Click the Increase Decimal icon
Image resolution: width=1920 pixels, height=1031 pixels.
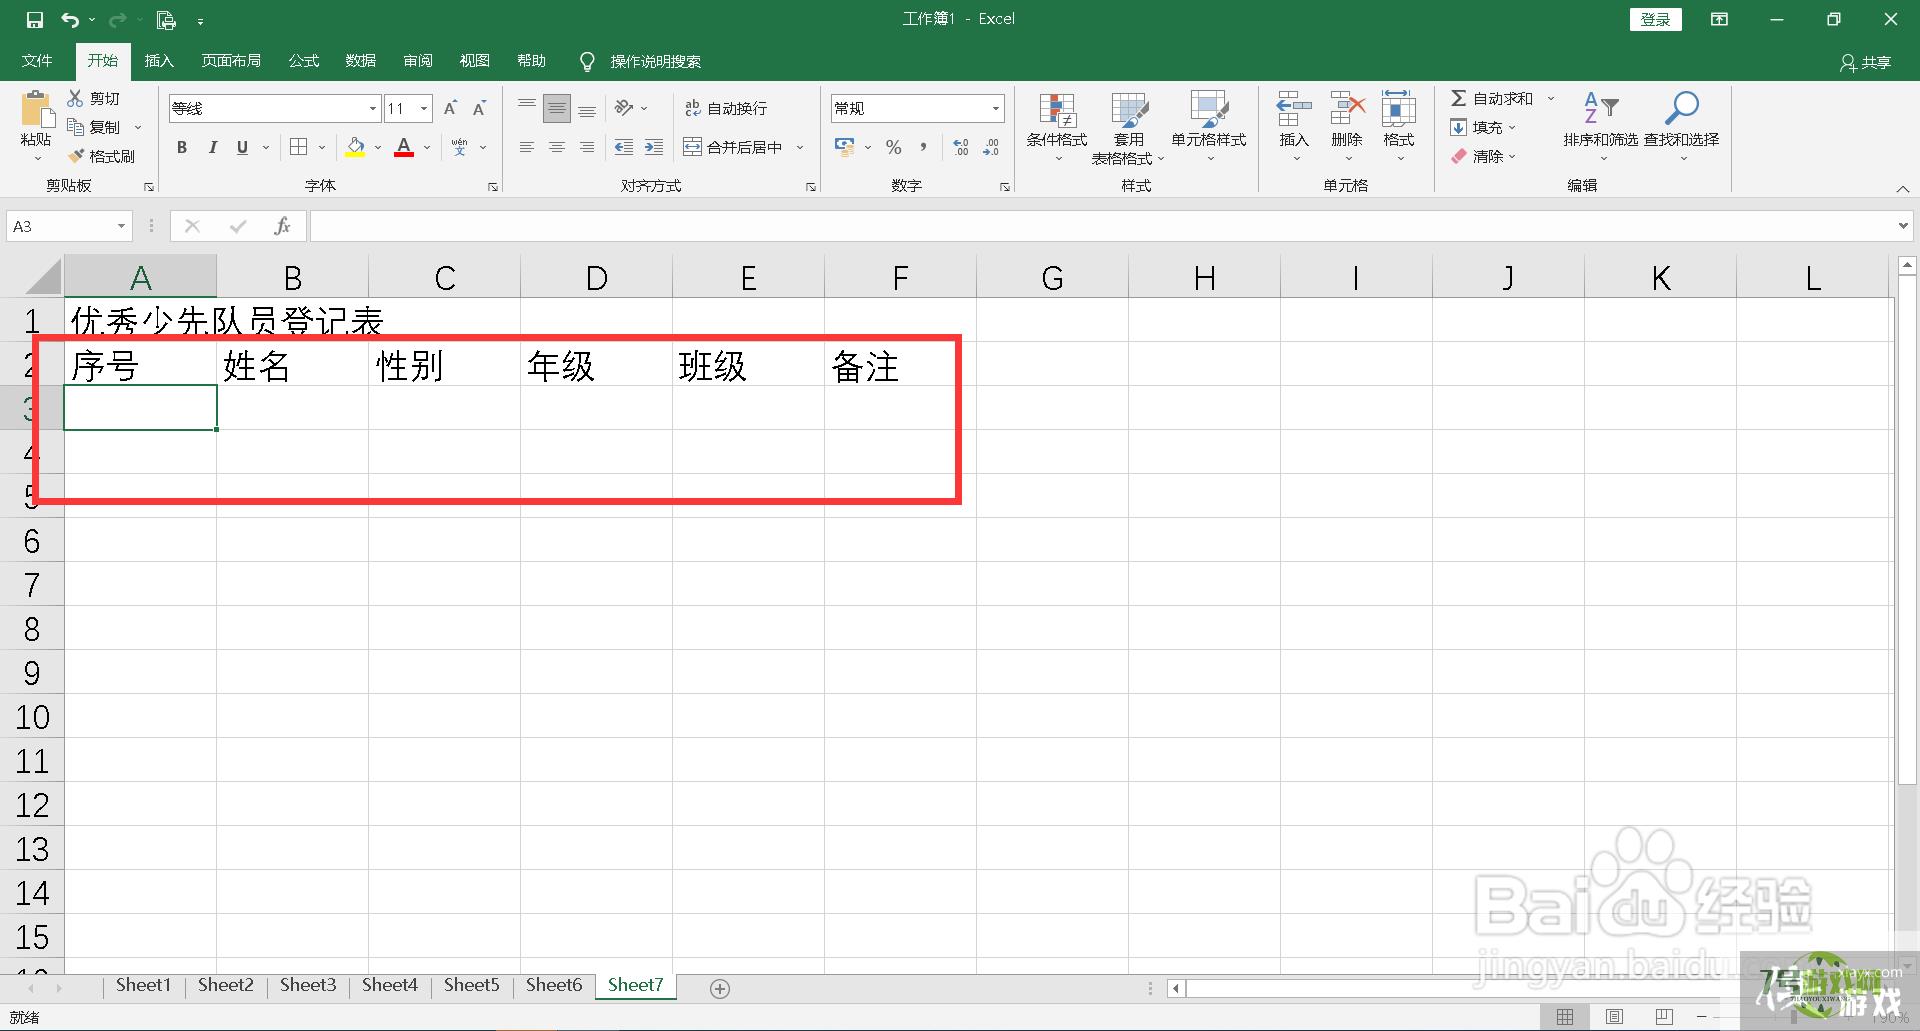(961, 147)
